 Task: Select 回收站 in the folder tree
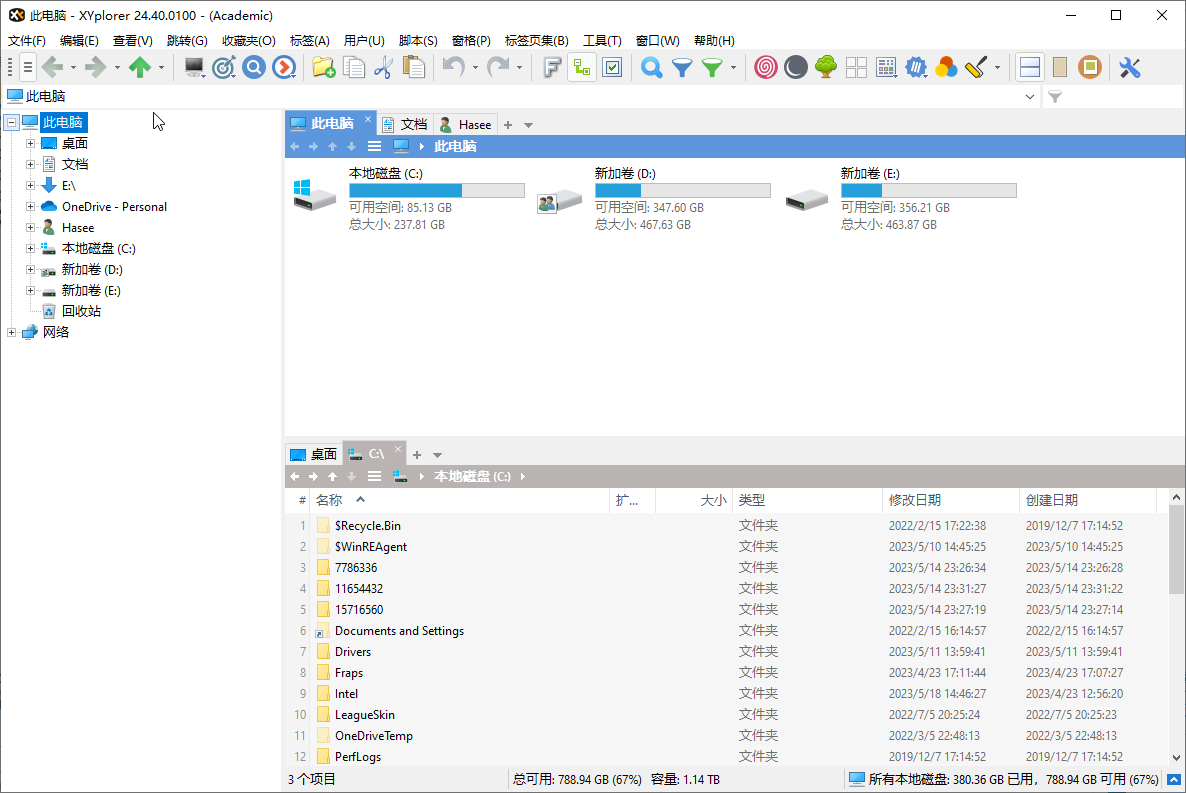81,311
